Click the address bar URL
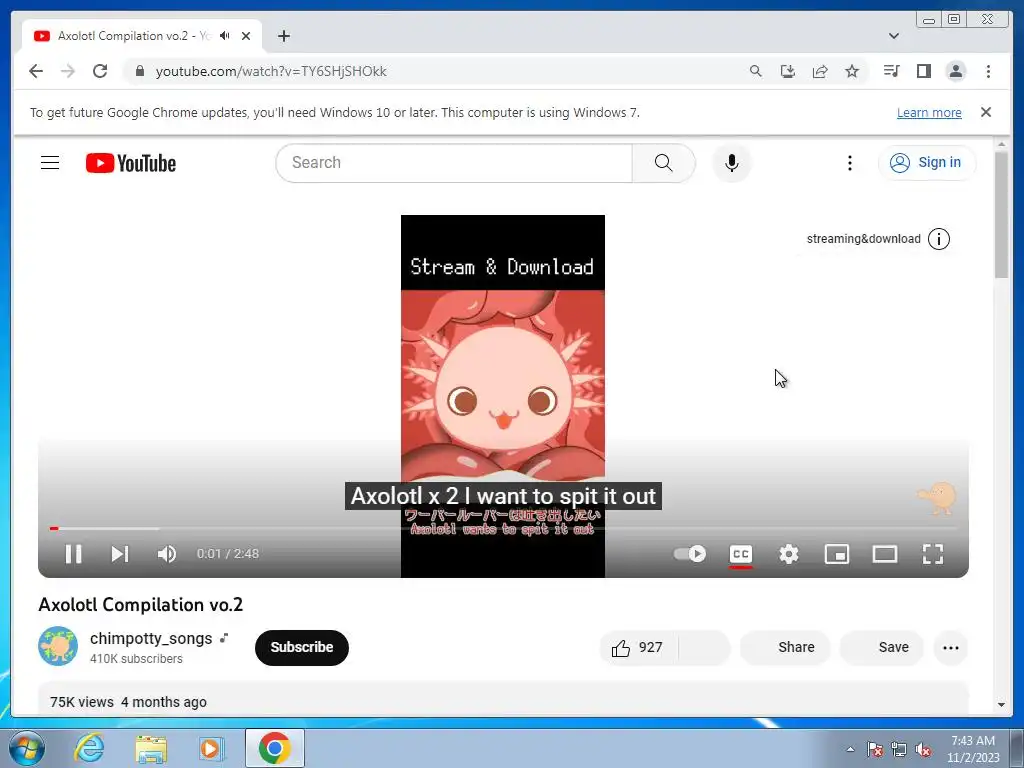Screen dimensions: 1024x768 pos(271,71)
